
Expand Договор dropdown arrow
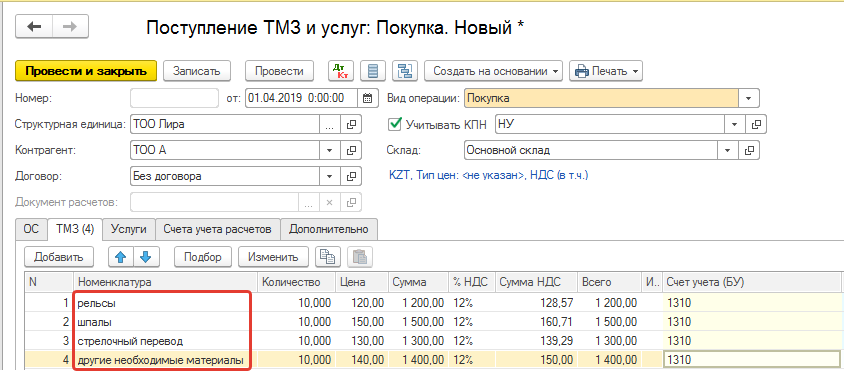(329, 176)
